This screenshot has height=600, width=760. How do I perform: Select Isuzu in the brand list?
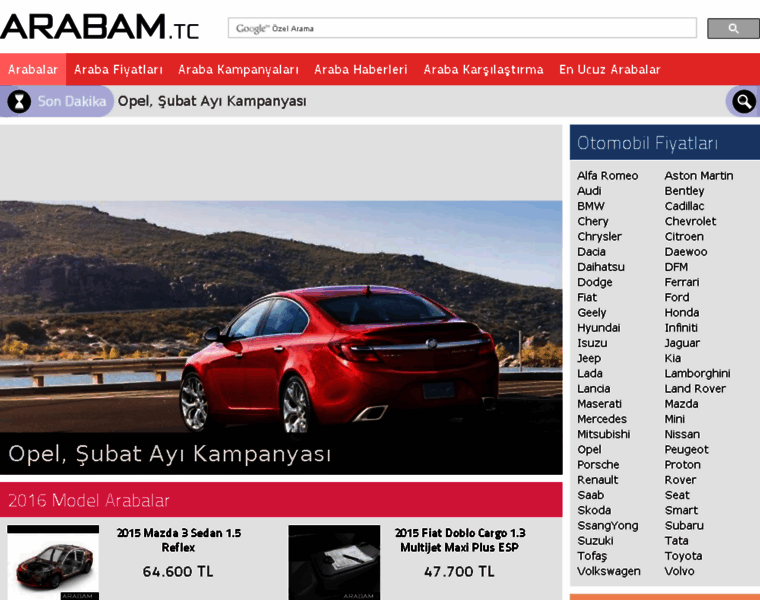592,343
